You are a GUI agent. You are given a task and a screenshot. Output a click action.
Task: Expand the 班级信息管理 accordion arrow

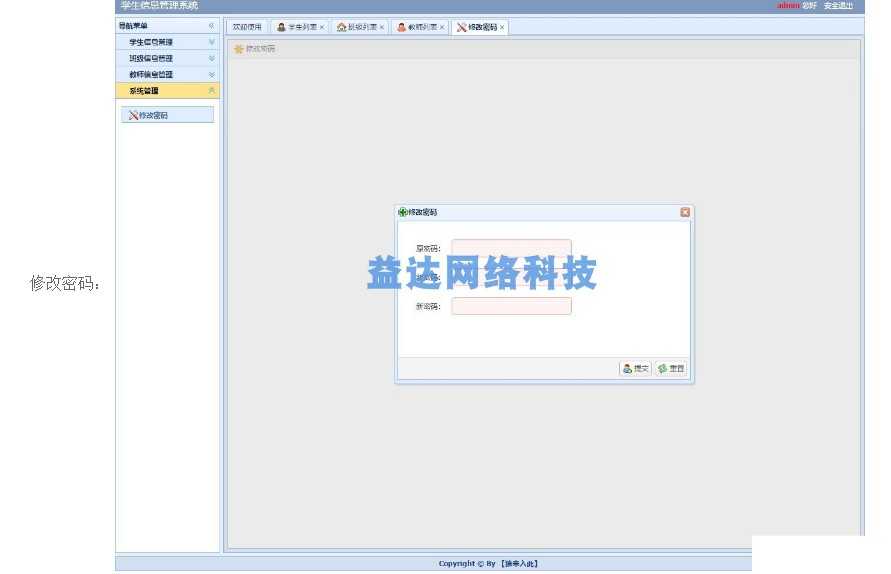tap(211, 59)
